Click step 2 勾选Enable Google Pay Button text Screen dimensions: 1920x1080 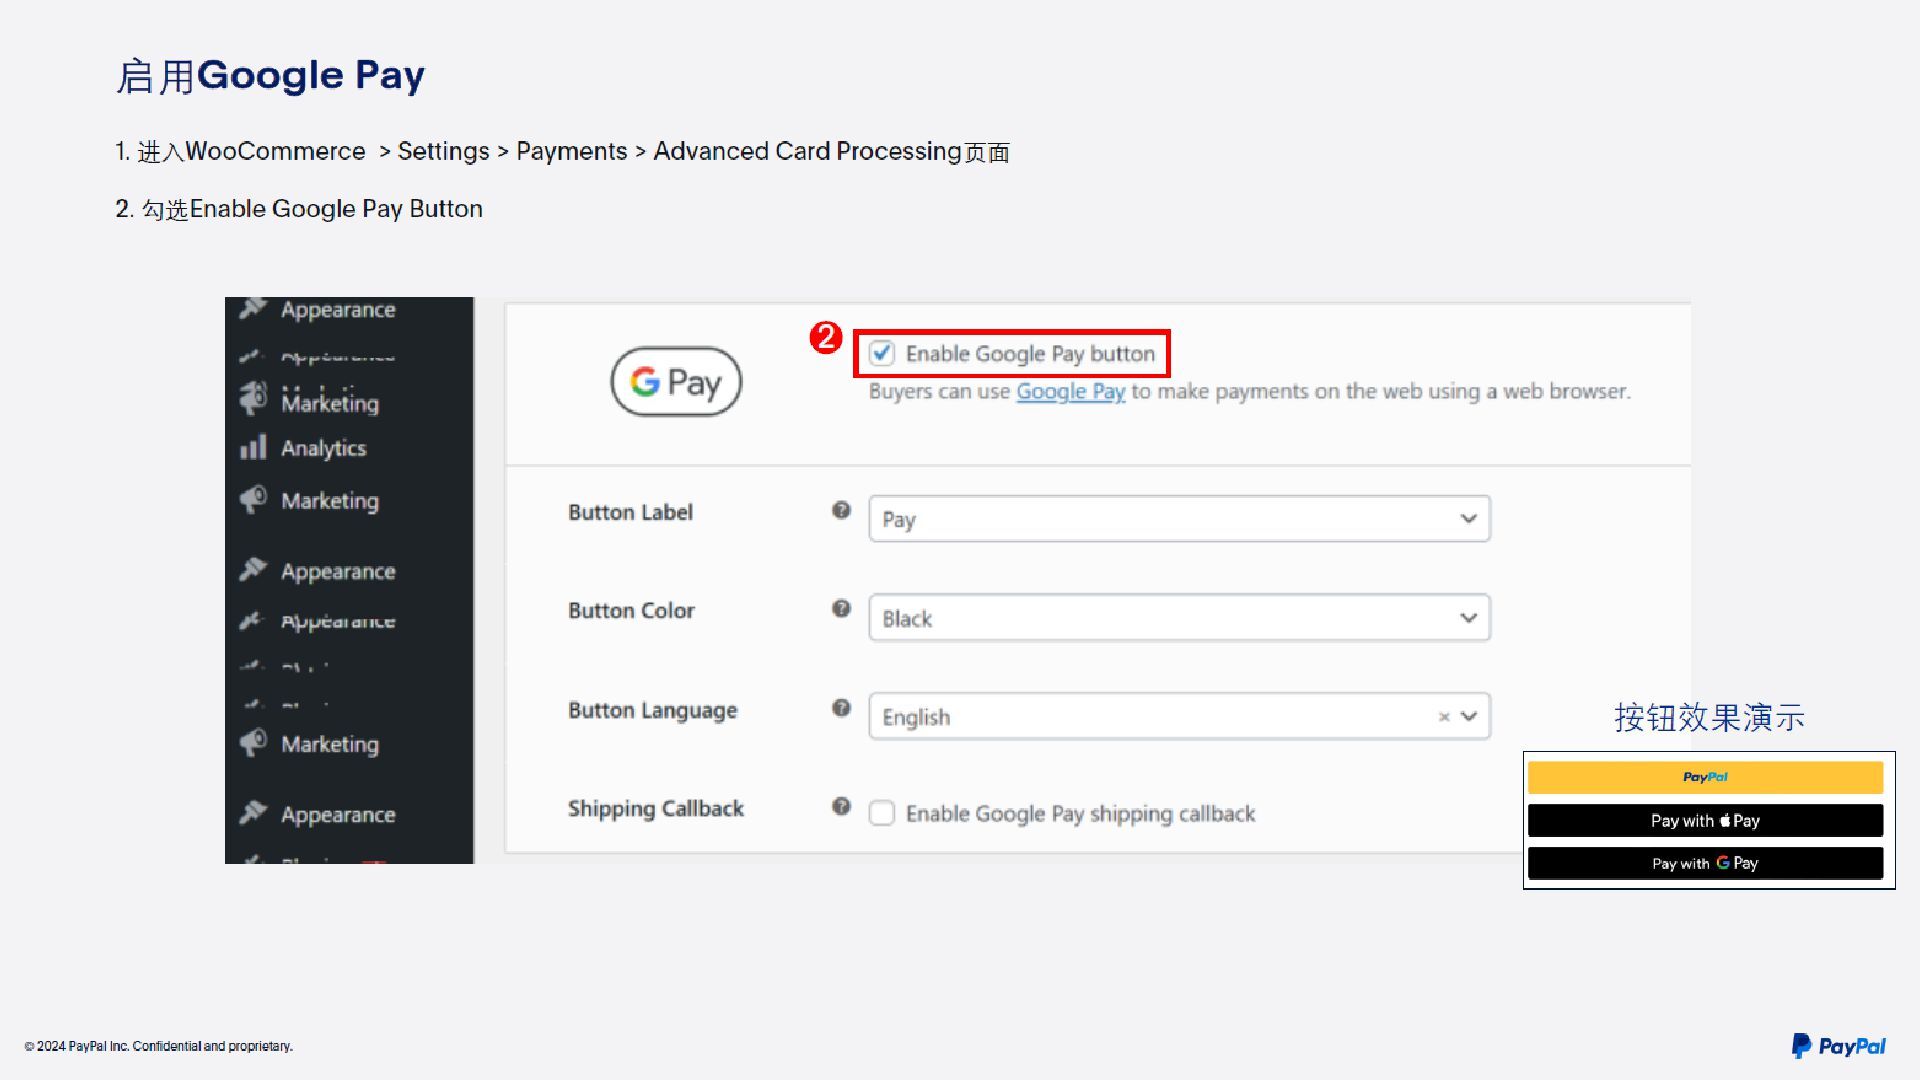tap(298, 208)
